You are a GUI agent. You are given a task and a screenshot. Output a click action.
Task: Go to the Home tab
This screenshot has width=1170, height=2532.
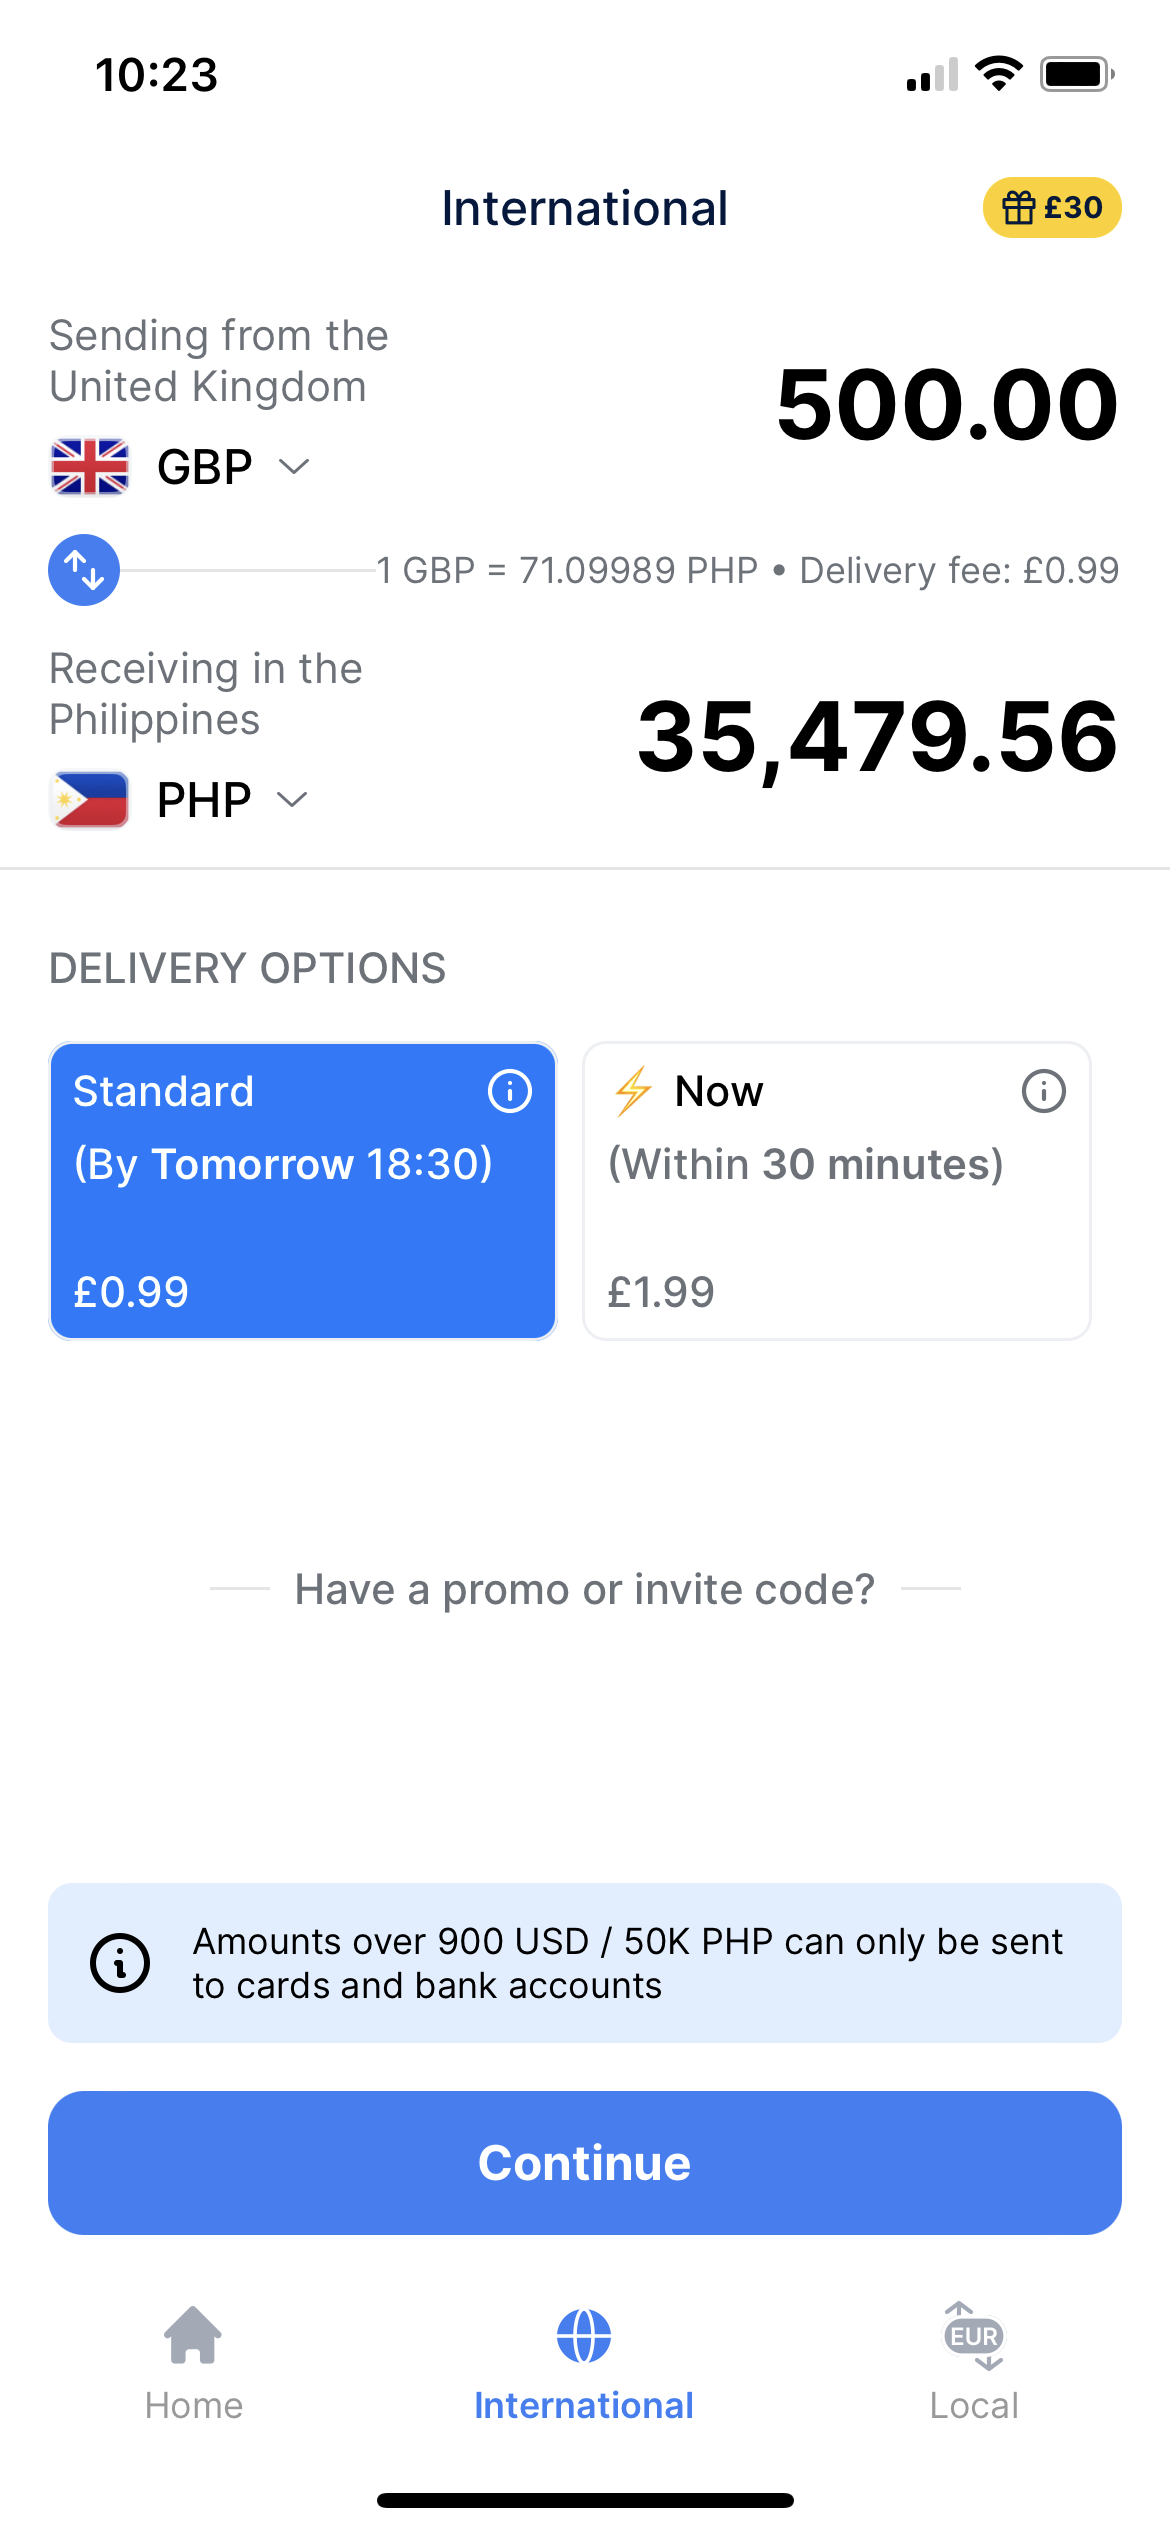pos(194,2362)
